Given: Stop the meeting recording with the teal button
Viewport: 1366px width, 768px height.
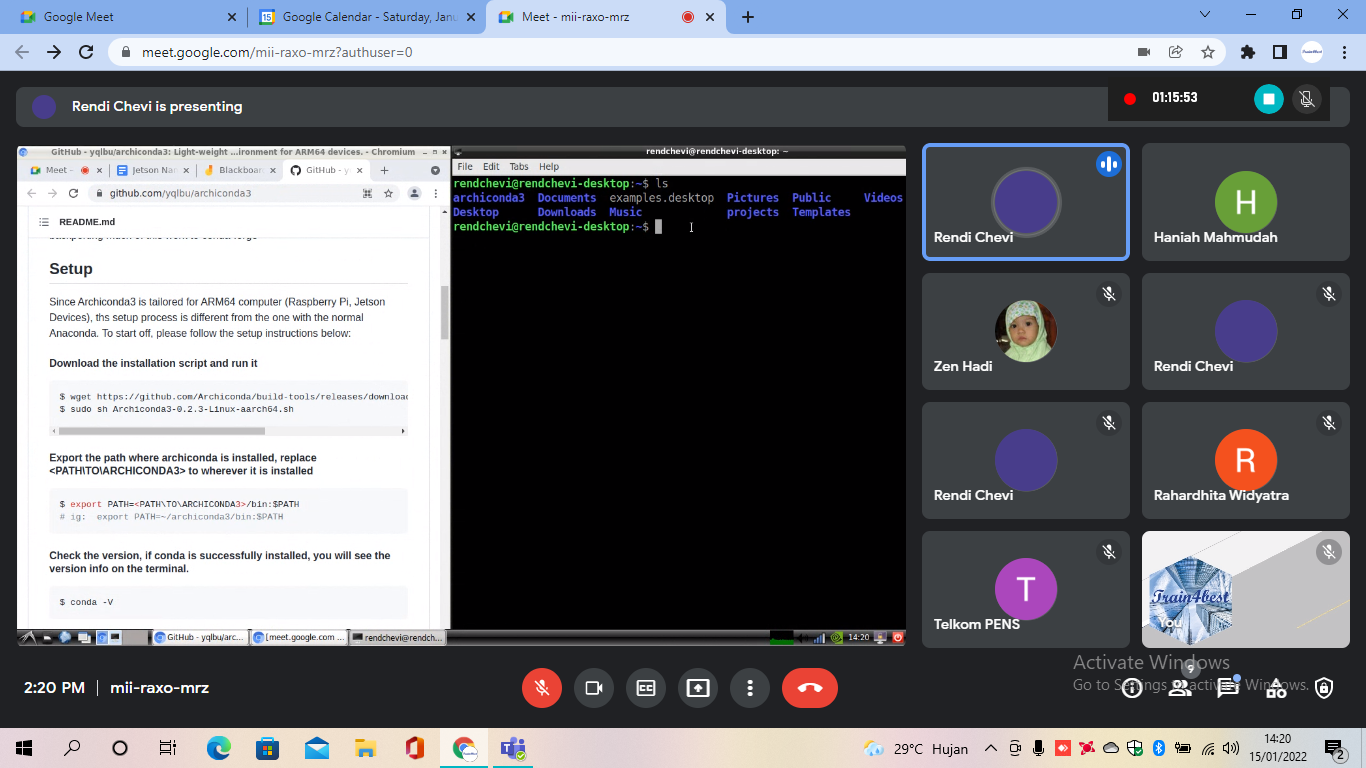Looking at the screenshot, I should (x=1269, y=98).
